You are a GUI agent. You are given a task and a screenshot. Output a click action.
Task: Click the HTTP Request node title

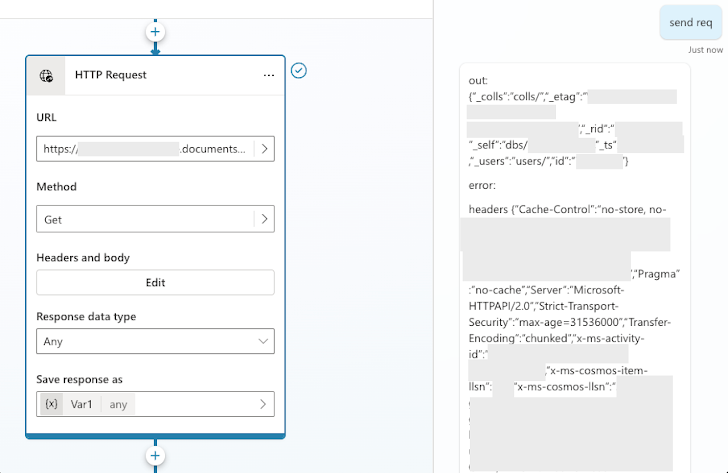(111, 75)
